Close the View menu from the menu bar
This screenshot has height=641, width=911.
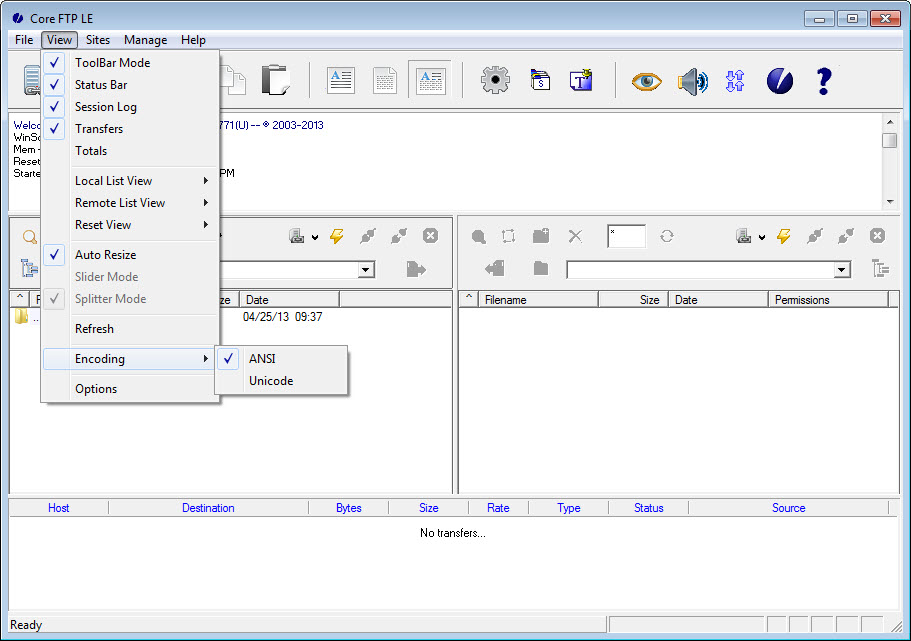(x=59, y=40)
